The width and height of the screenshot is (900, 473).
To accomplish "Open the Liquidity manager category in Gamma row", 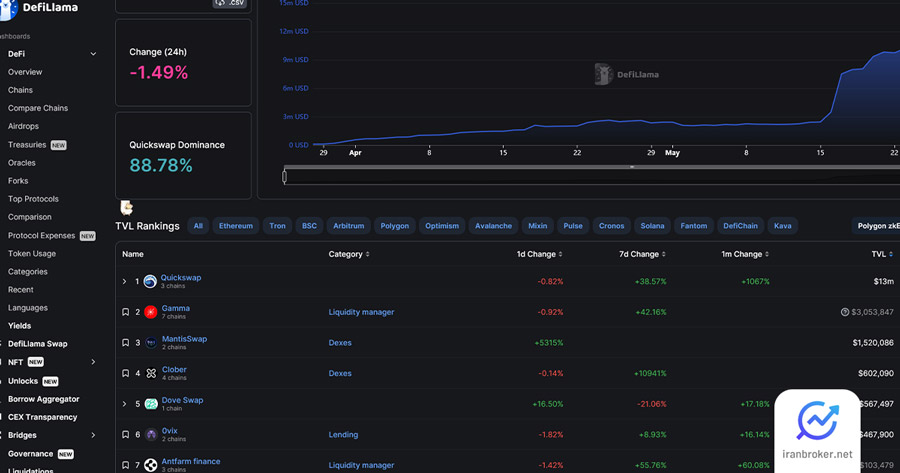I will (x=361, y=312).
